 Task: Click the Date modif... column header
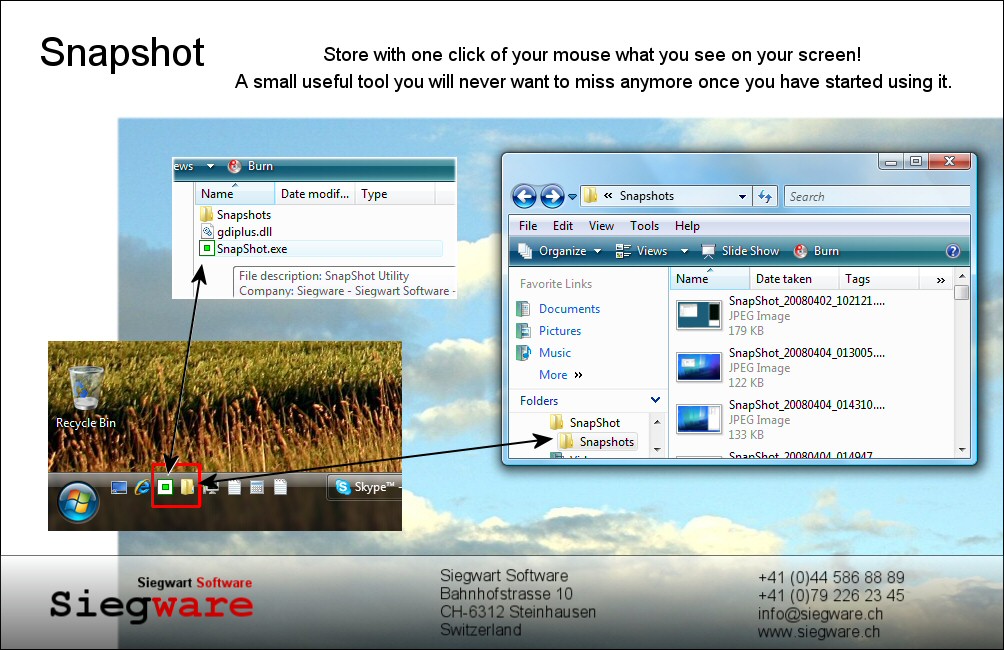[x=314, y=193]
